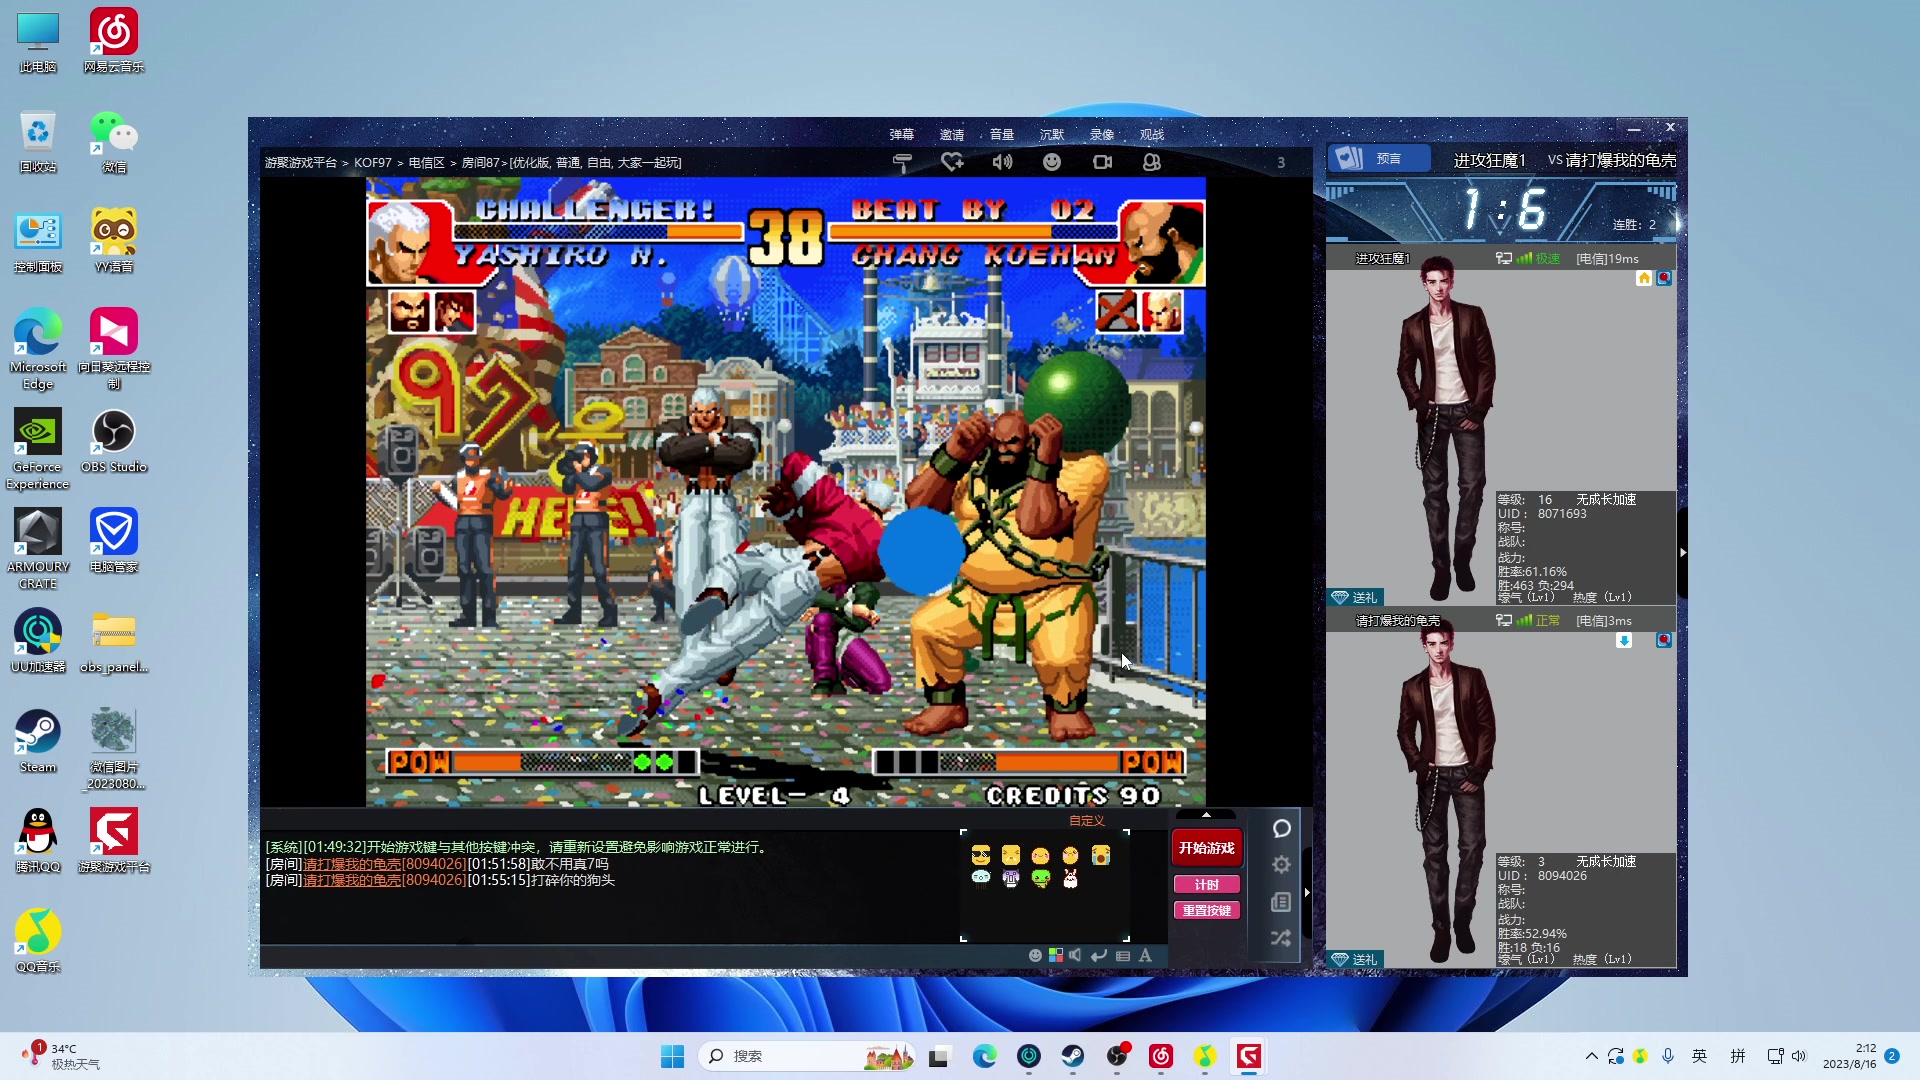This screenshot has height=1080, width=1920.
Task: Click the spectators (观战) people icon
Action: (x=1152, y=162)
